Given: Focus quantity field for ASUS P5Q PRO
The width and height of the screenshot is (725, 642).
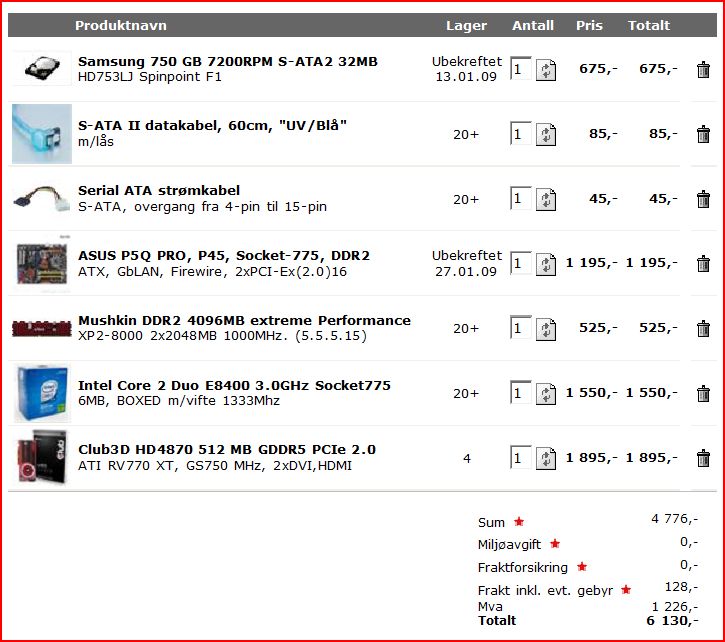Looking at the screenshot, I should 521,263.
